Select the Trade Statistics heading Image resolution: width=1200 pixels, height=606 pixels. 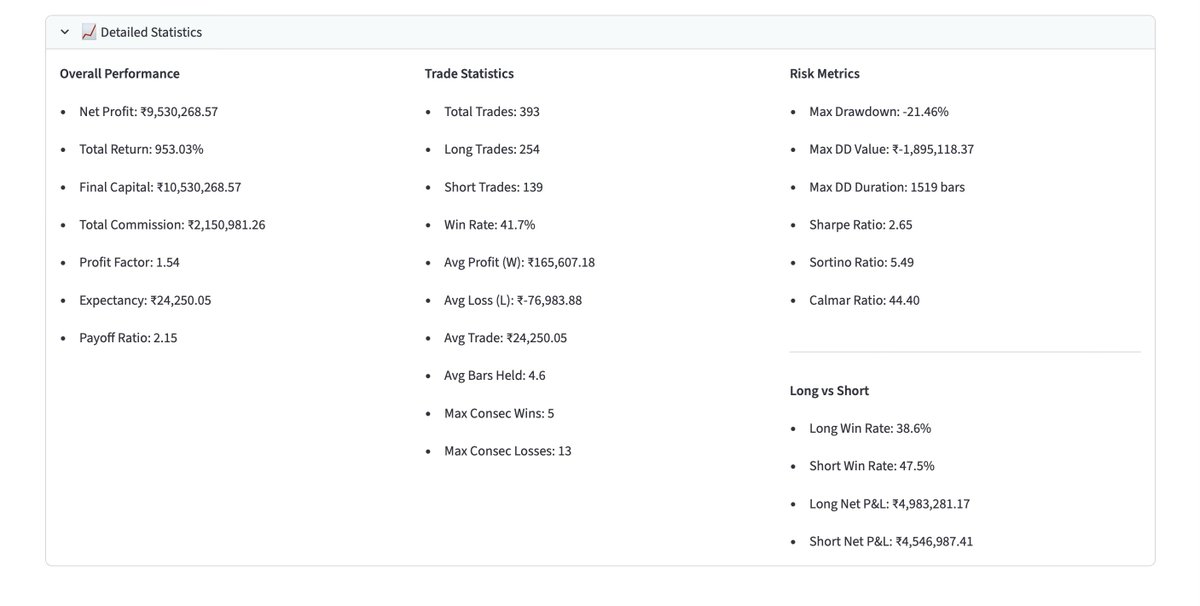coord(469,74)
